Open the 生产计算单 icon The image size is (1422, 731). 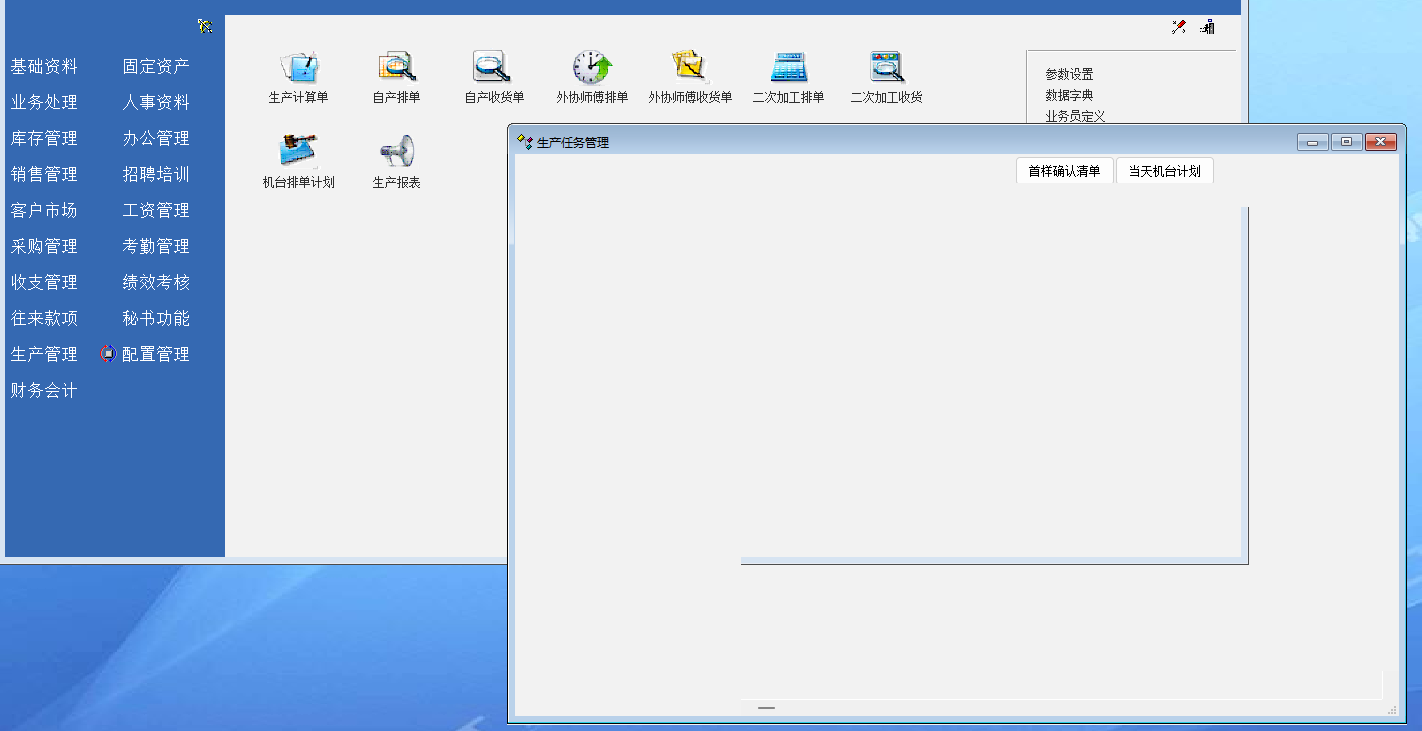click(298, 68)
